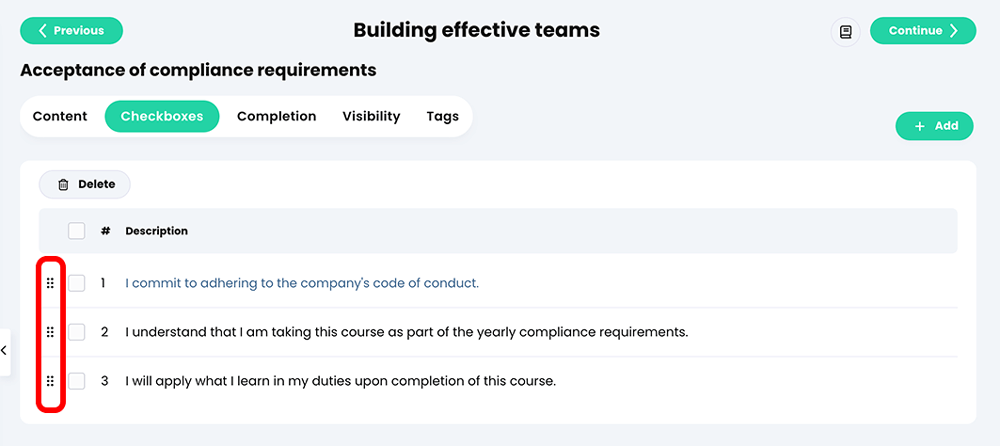Click the yearly compliance requirements description

click(x=407, y=332)
